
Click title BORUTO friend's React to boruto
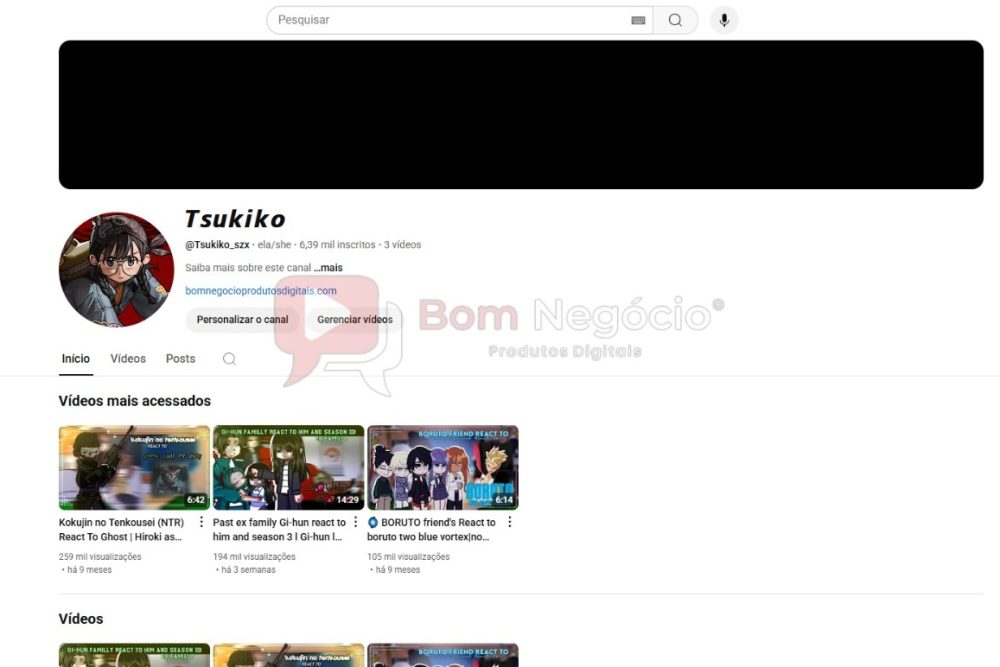tap(431, 529)
